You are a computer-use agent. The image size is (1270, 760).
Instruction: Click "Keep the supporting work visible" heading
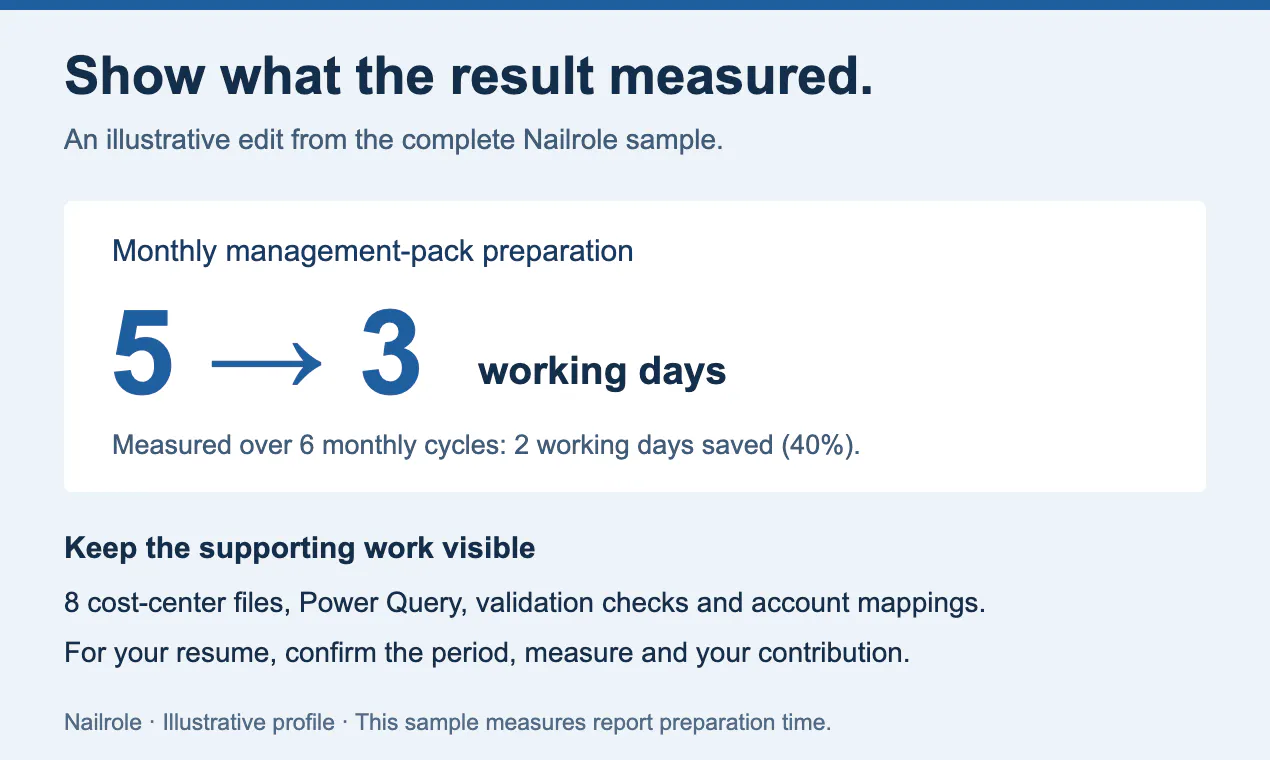(x=300, y=548)
